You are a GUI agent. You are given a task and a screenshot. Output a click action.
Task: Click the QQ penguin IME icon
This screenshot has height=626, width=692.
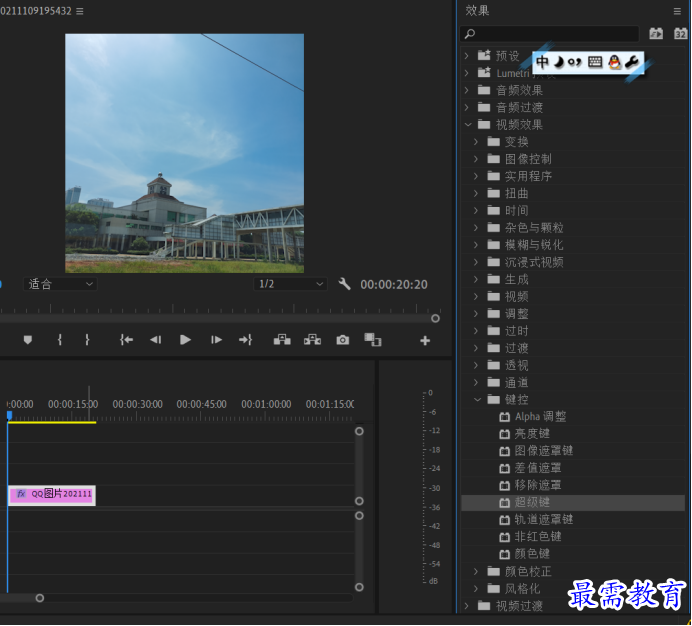[614, 62]
